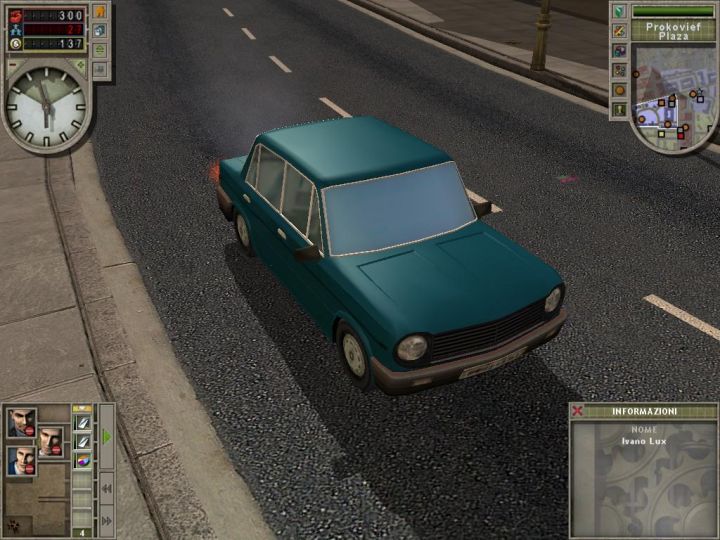Click the green shield icon beside the minimap
Screen dimensions: 720x540
(x=620, y=11)
